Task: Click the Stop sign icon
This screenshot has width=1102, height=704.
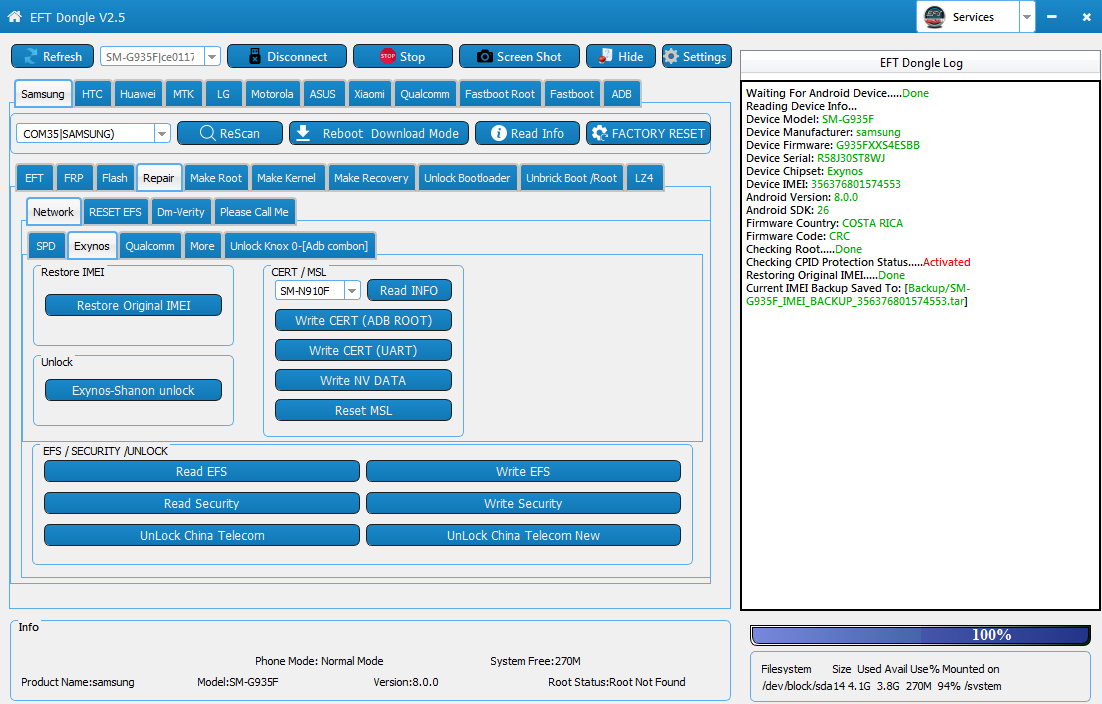Action: [387, 57]
